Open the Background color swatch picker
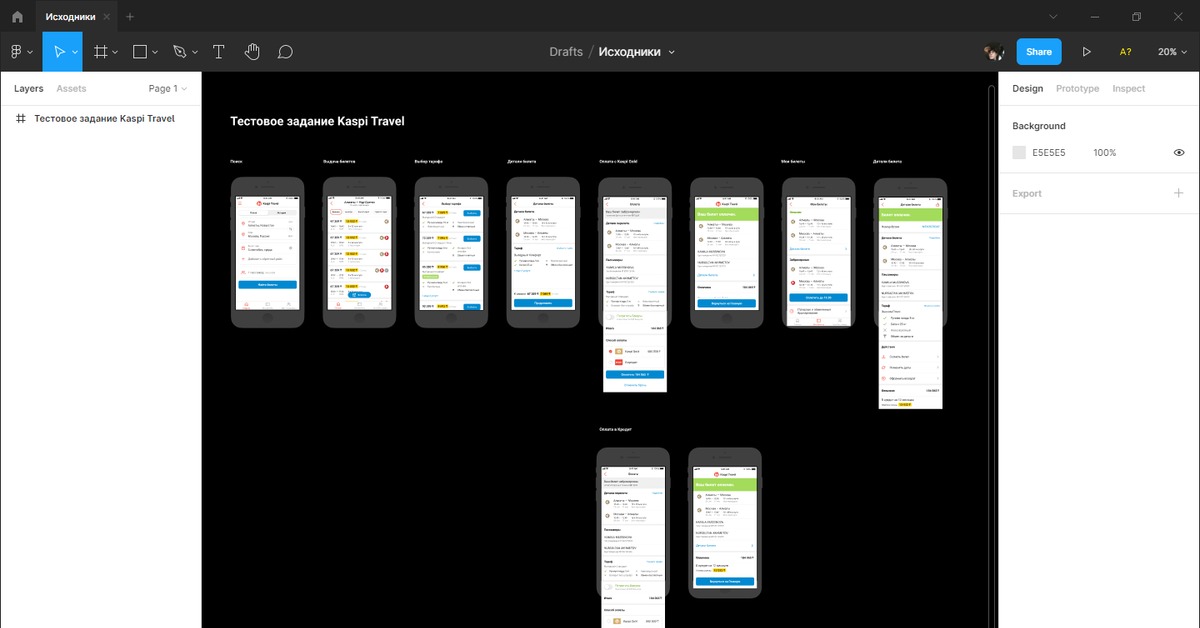 click(1019, 153)
